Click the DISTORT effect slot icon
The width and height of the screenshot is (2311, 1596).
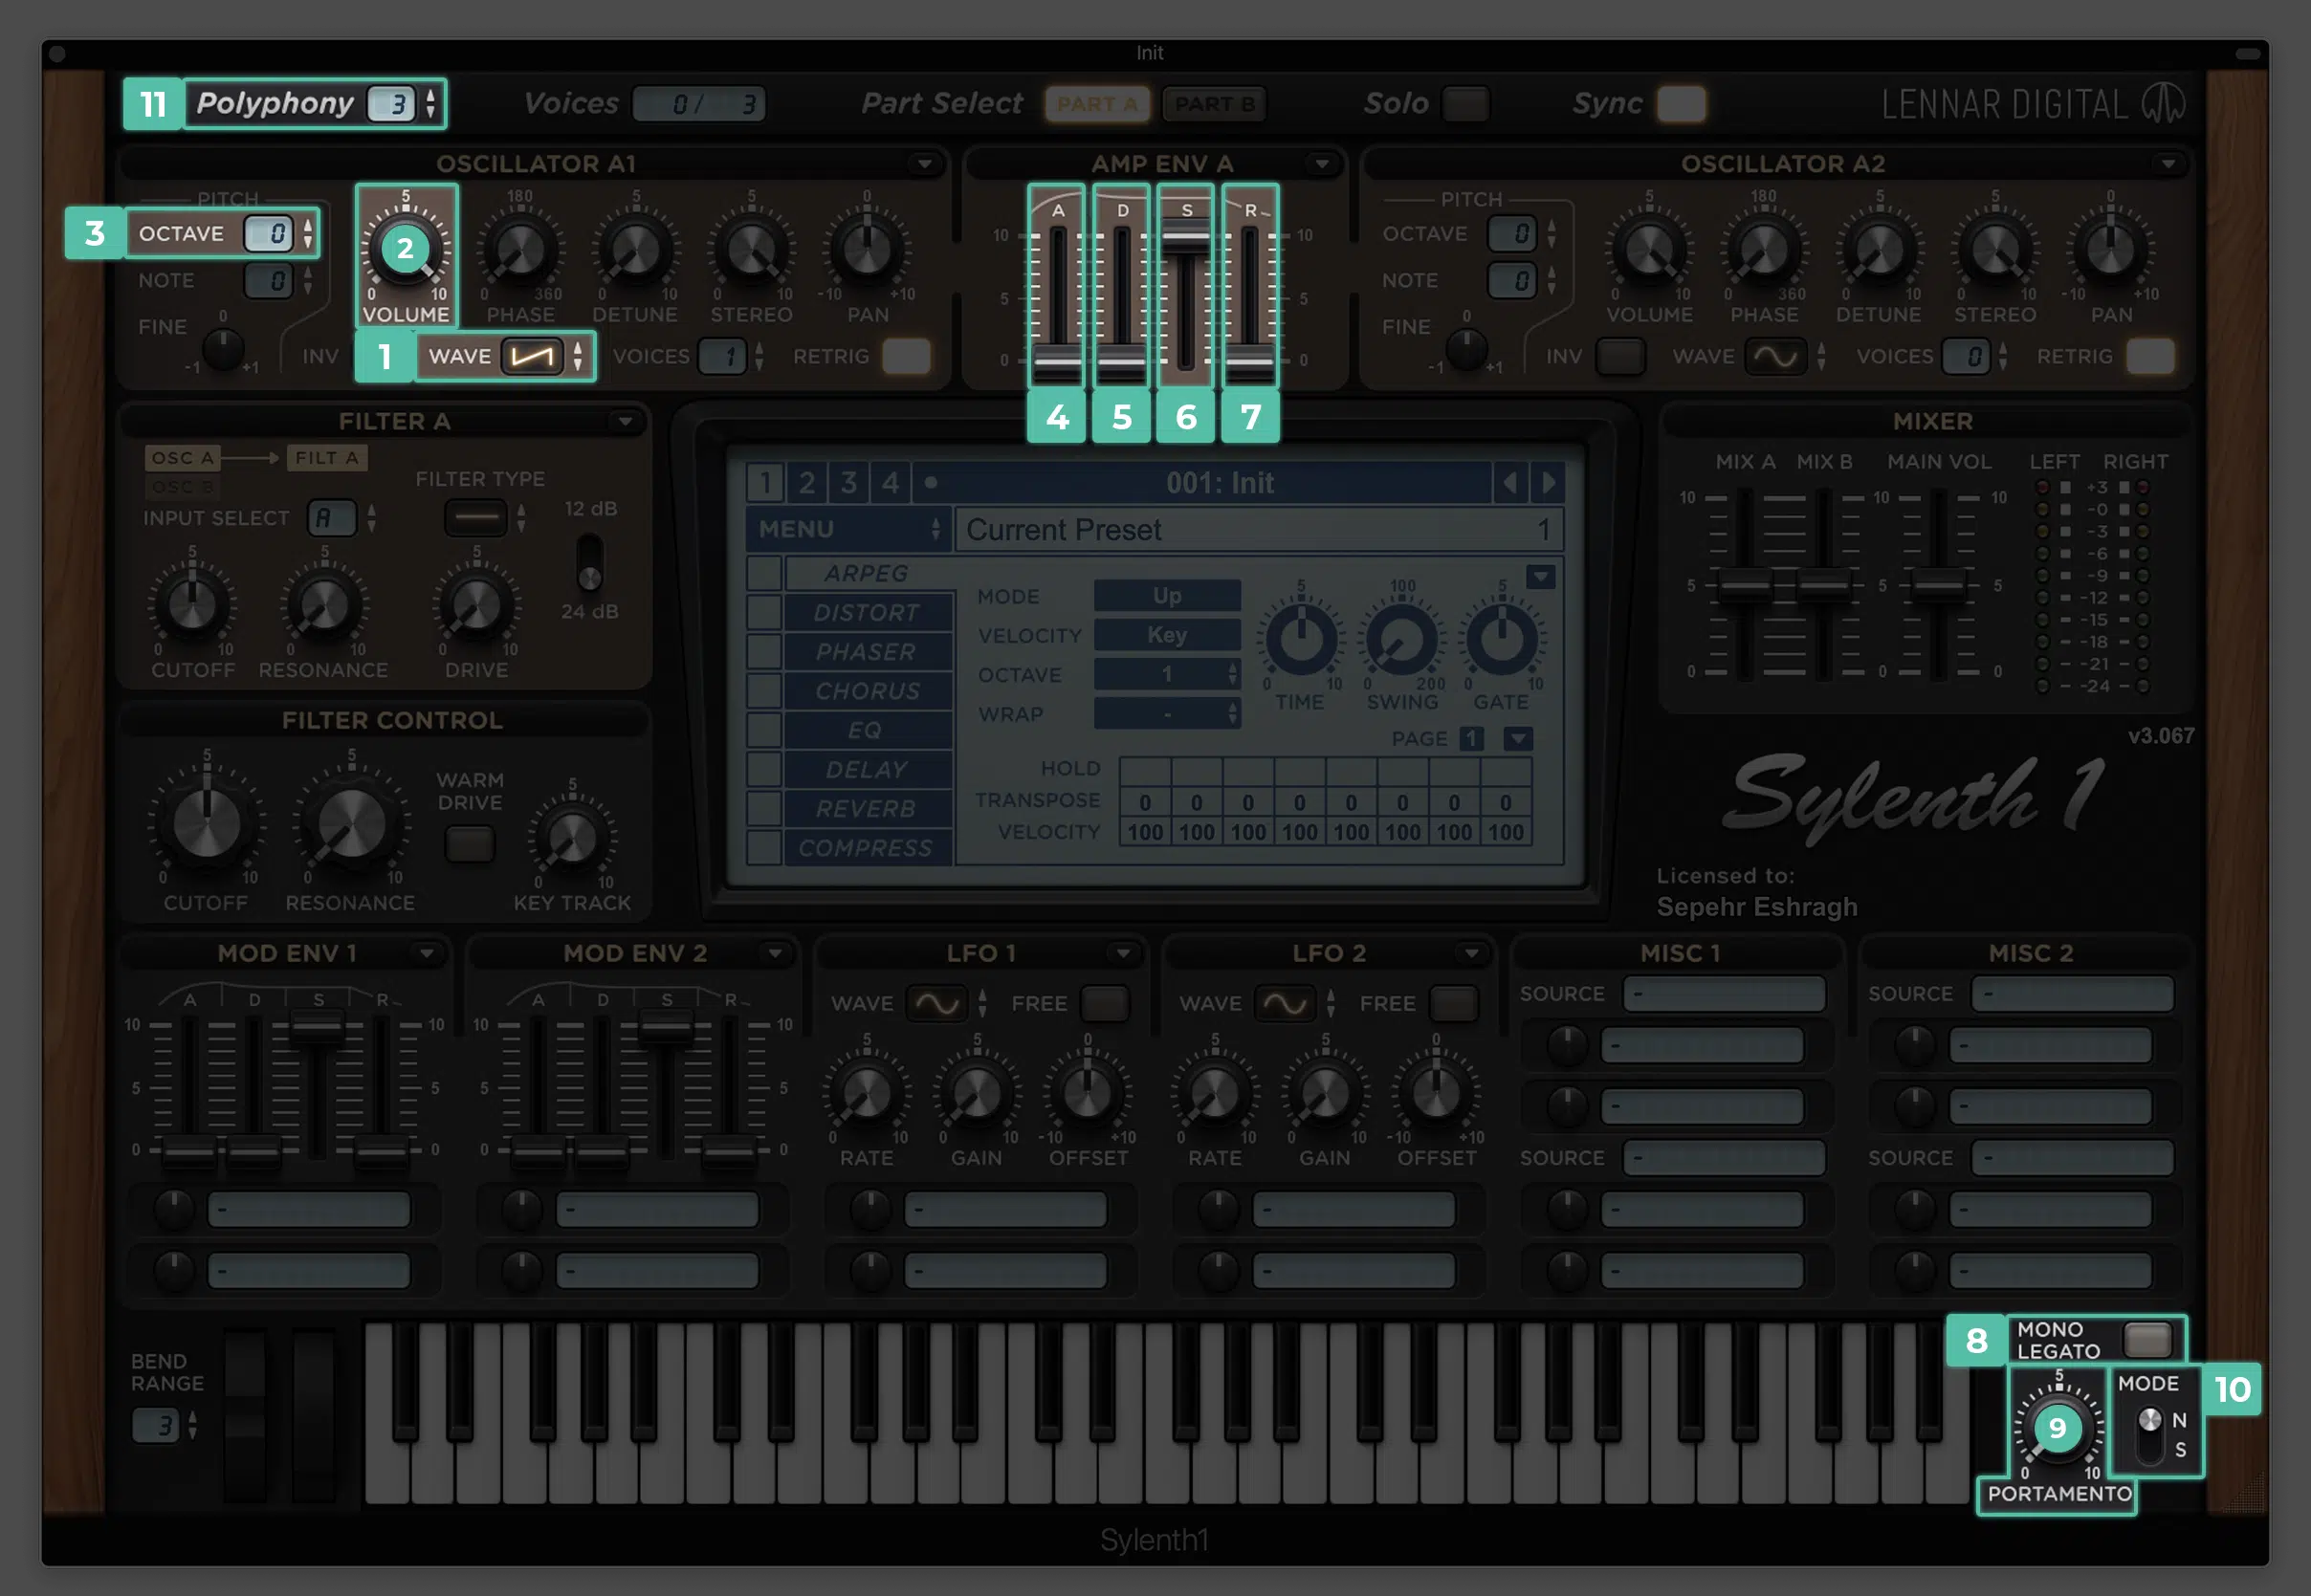(x=862, y=611)
